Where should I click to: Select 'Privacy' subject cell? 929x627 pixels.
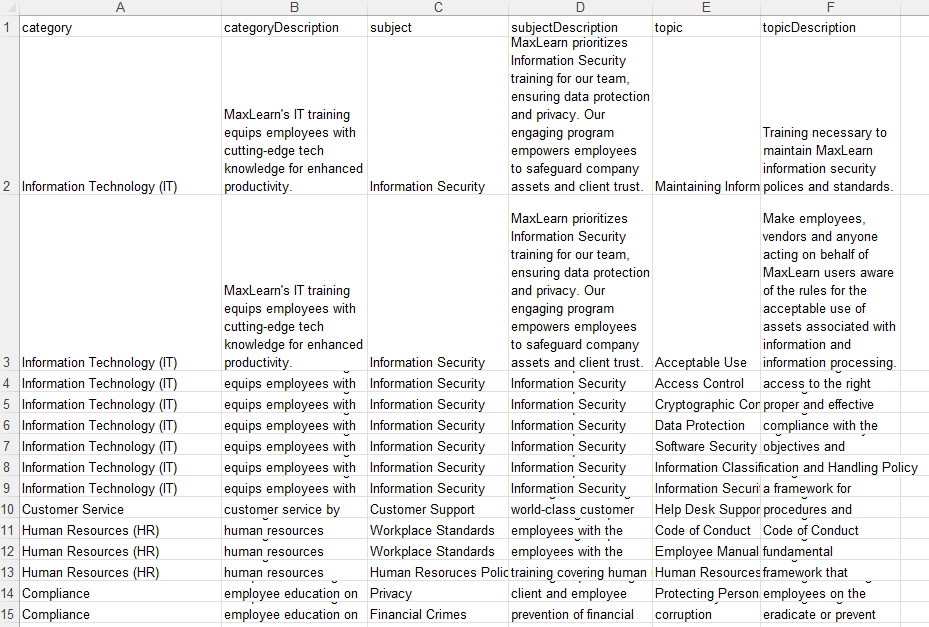(x=438, y=593)
